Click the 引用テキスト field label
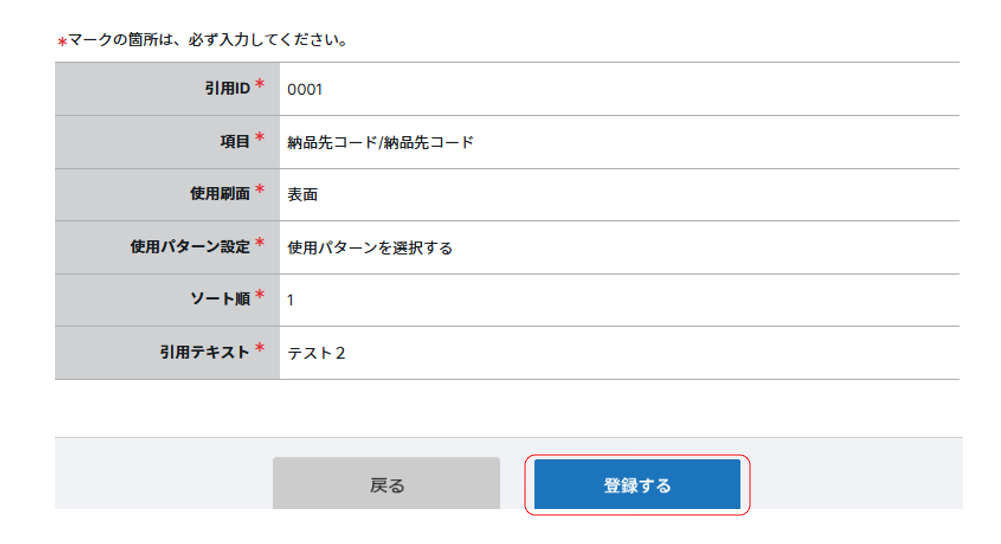Viewport: 1001px width, 544px height. click(205, 352)
